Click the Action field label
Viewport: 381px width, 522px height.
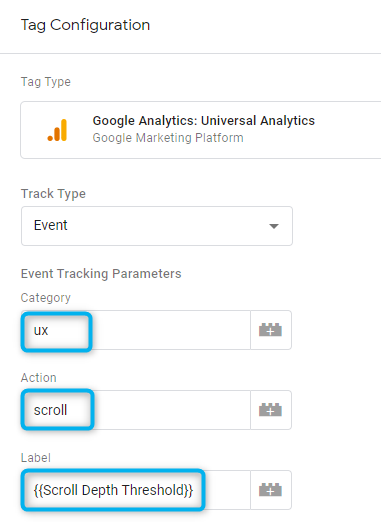[x=39, y=378]
